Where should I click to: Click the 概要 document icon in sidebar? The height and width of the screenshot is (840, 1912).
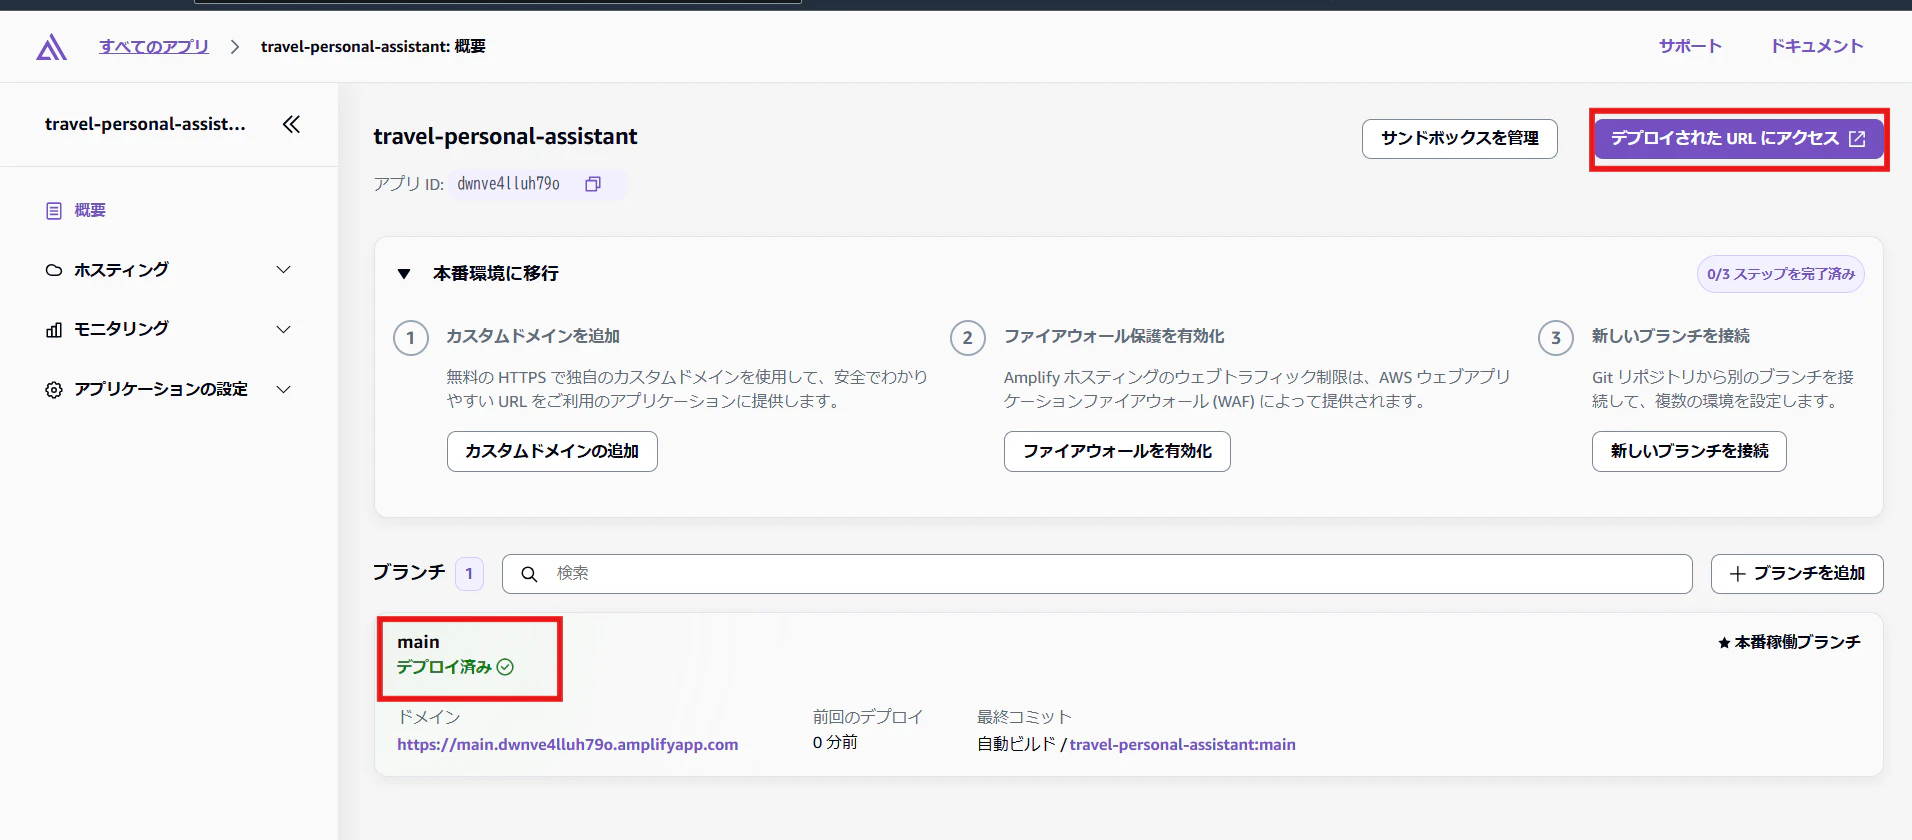pos(54,211)
